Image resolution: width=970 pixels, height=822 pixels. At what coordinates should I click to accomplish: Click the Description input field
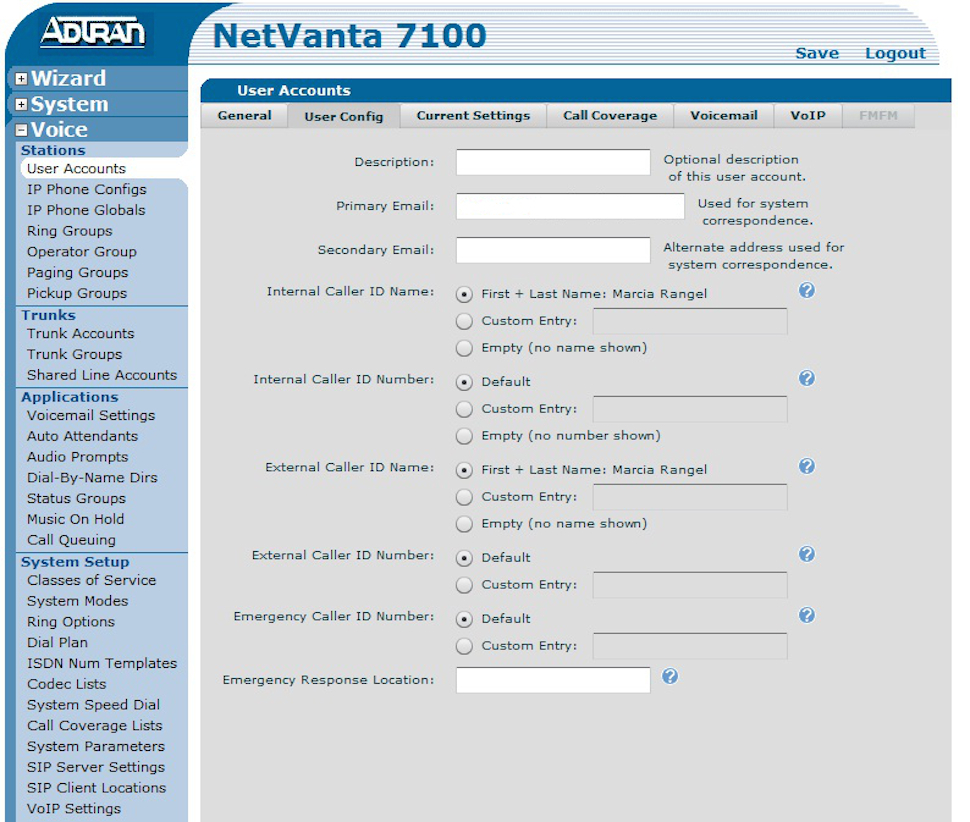pyautogui.click(x=553, y=162)
